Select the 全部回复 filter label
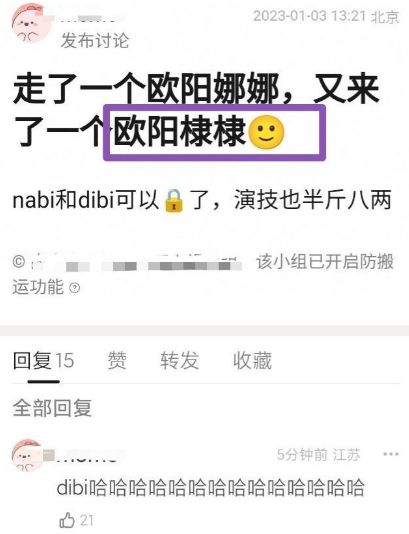Image resolution: width=409 pixels, height=534 pixels. pos(52,408)
